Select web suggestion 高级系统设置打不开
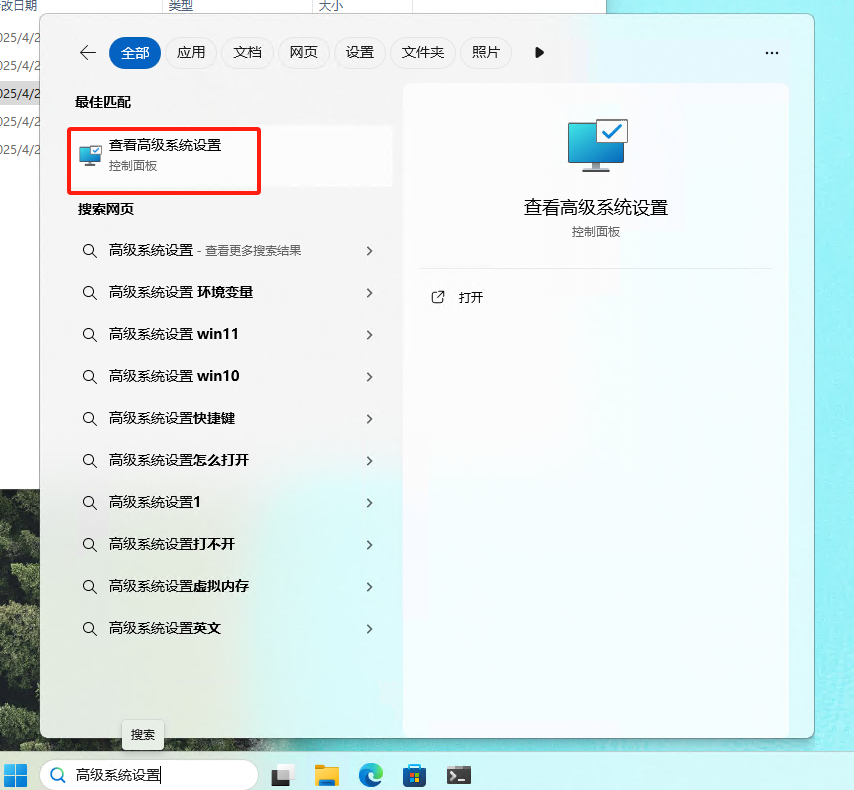This screenshot has height=790, width=854. click(229, 544)
